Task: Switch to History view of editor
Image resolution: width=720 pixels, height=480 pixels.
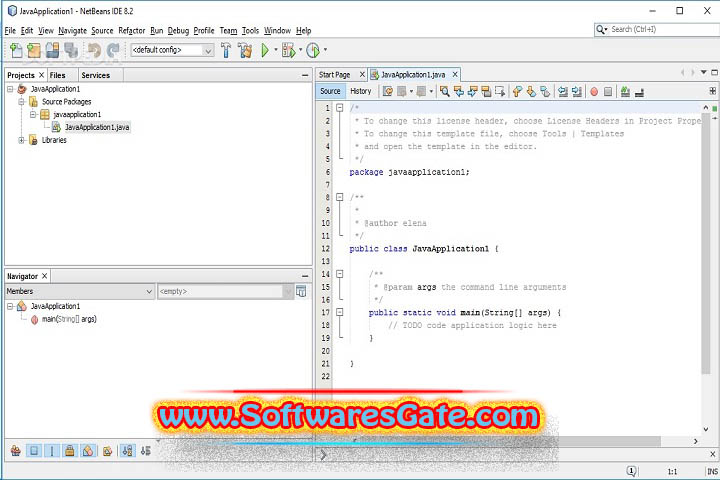Action: pos(360,91)
